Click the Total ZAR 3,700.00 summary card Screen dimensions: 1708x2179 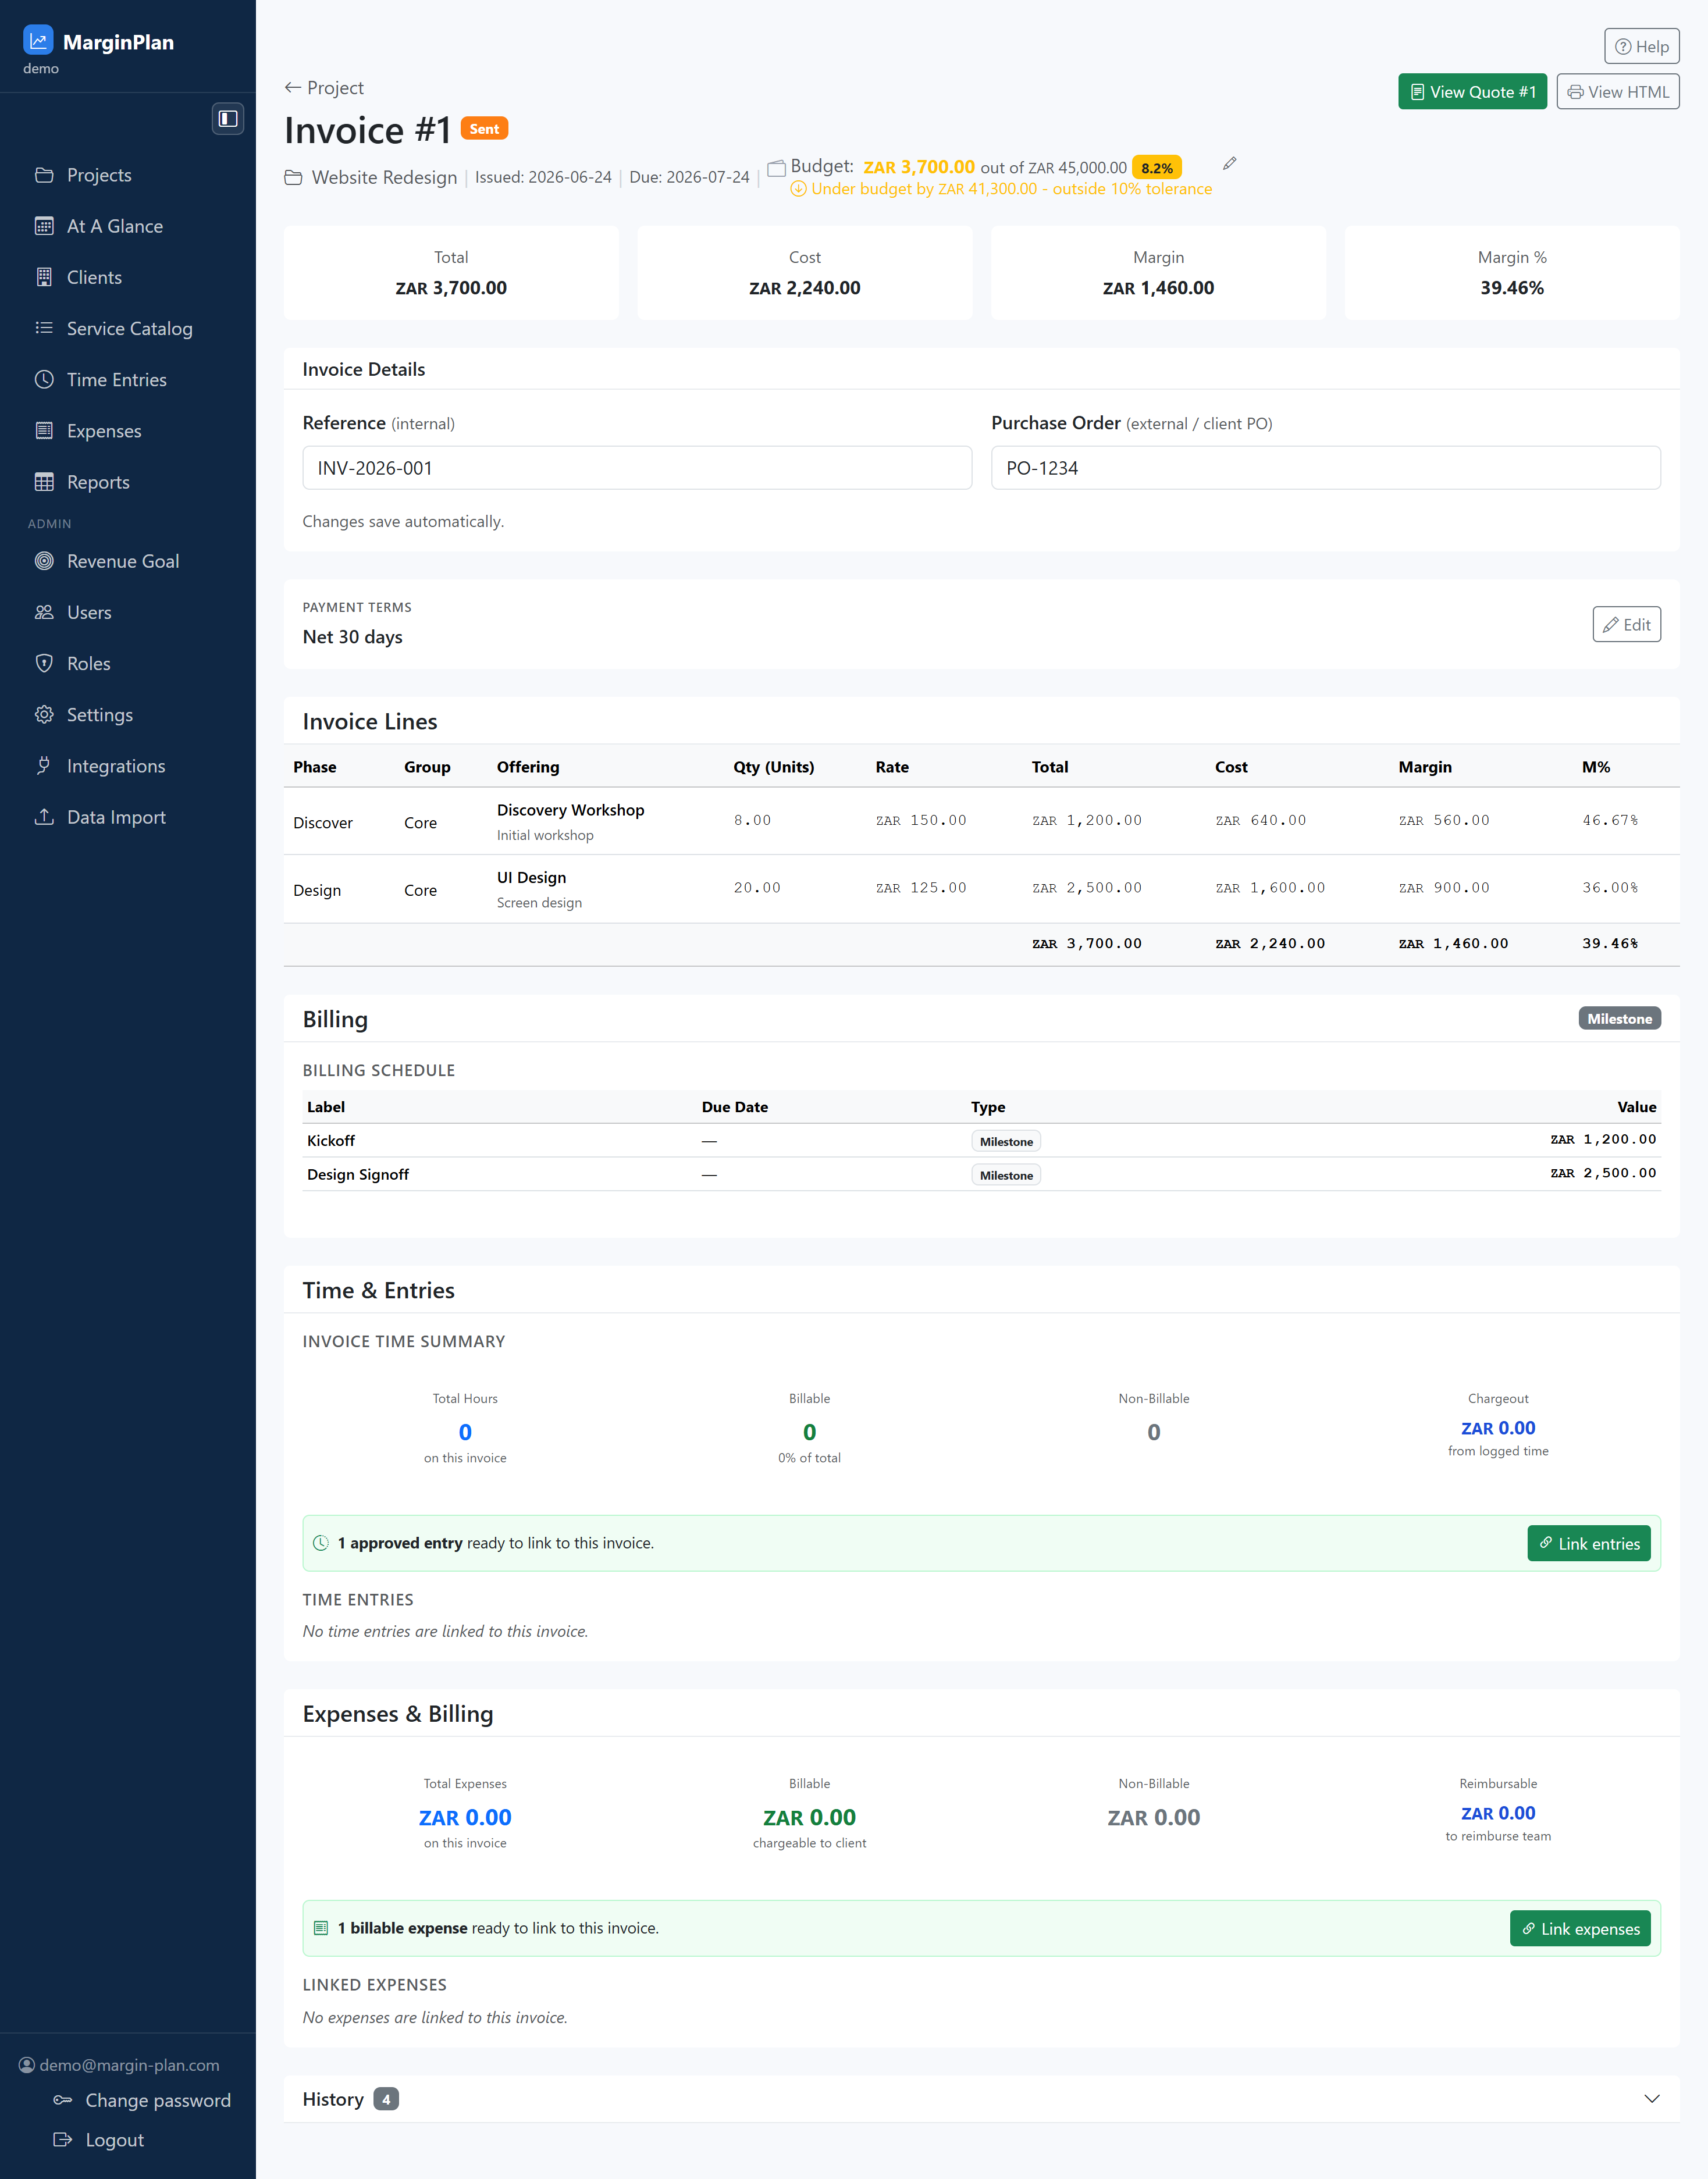click(451, 273)
